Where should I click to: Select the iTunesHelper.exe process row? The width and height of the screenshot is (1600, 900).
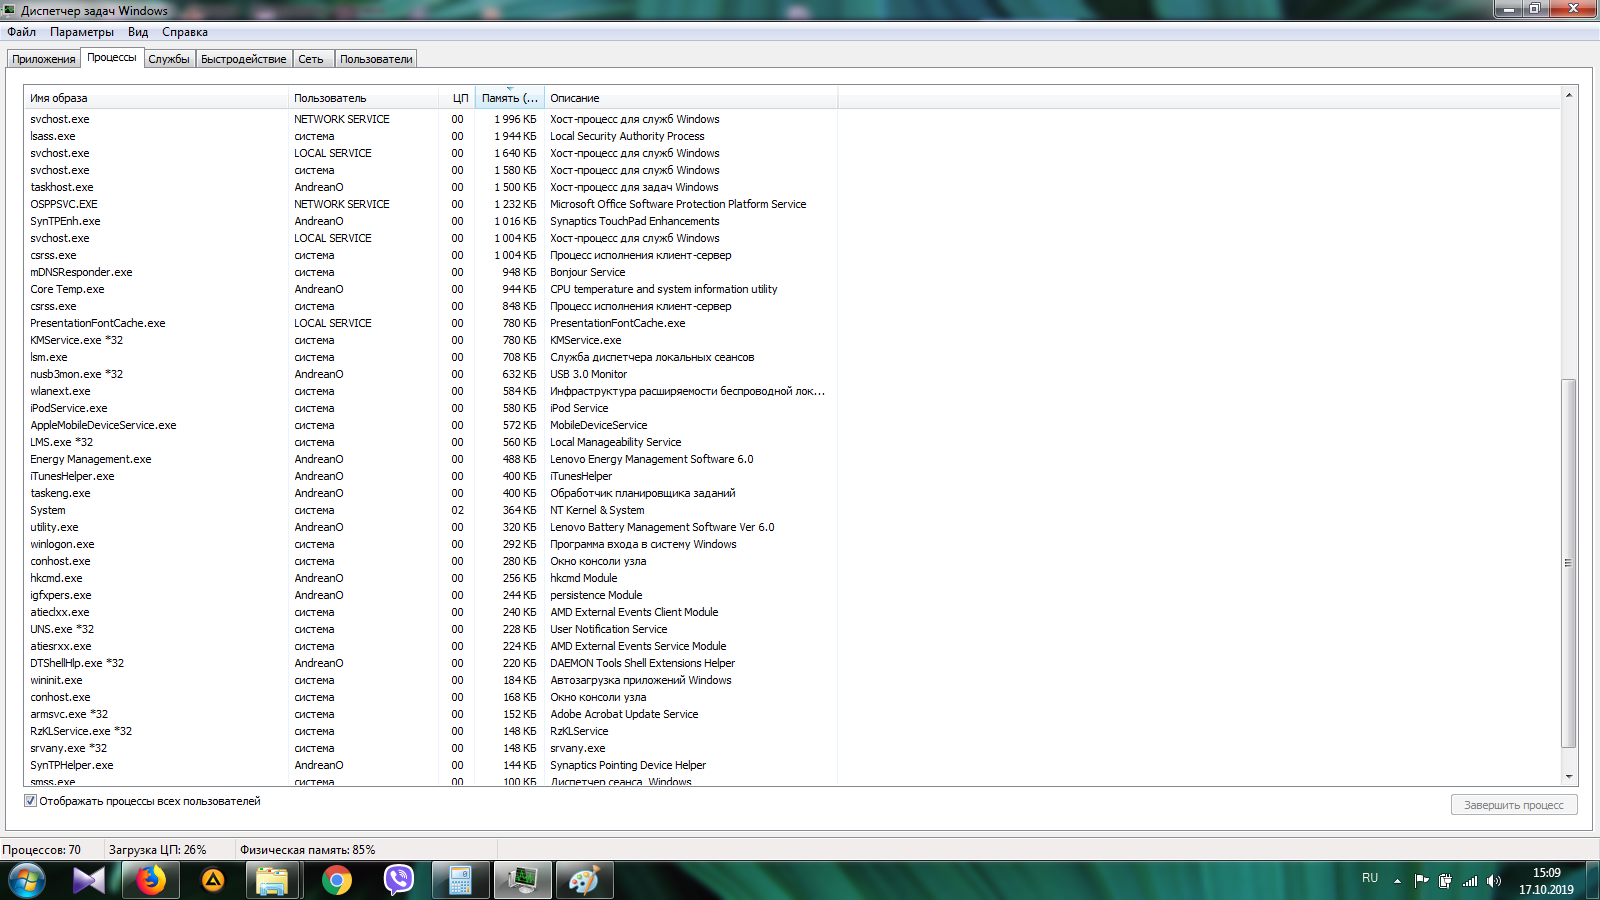click(x=430, y=476)
